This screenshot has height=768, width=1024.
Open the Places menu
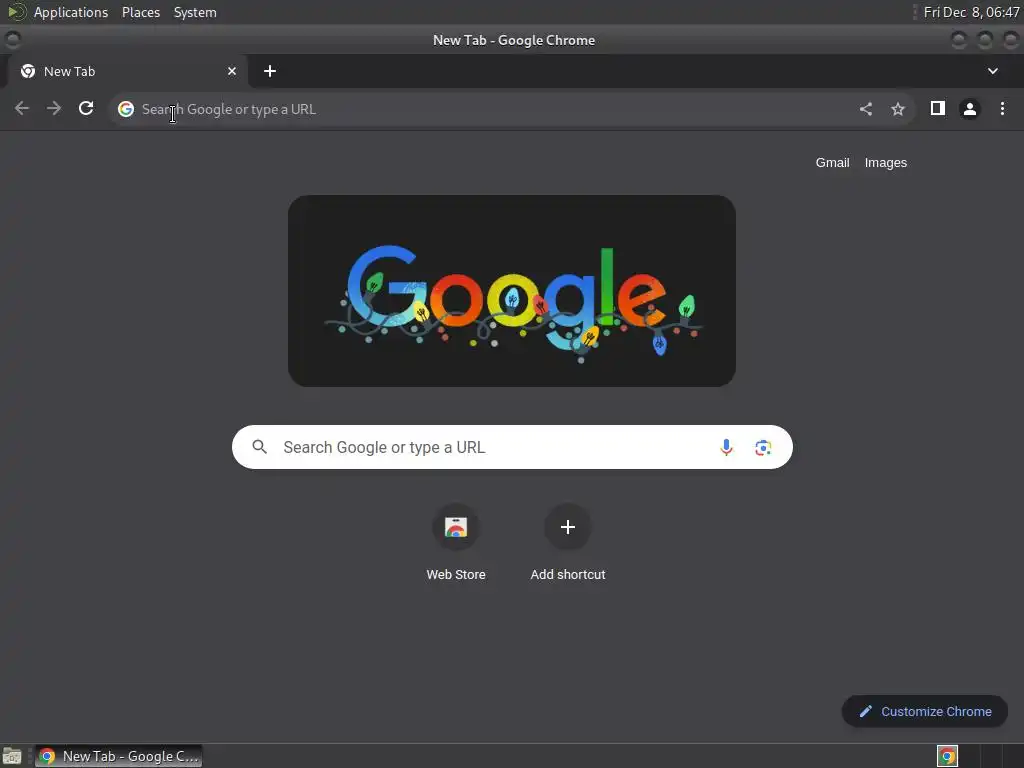pyautogui.click(x=140, y=12)
